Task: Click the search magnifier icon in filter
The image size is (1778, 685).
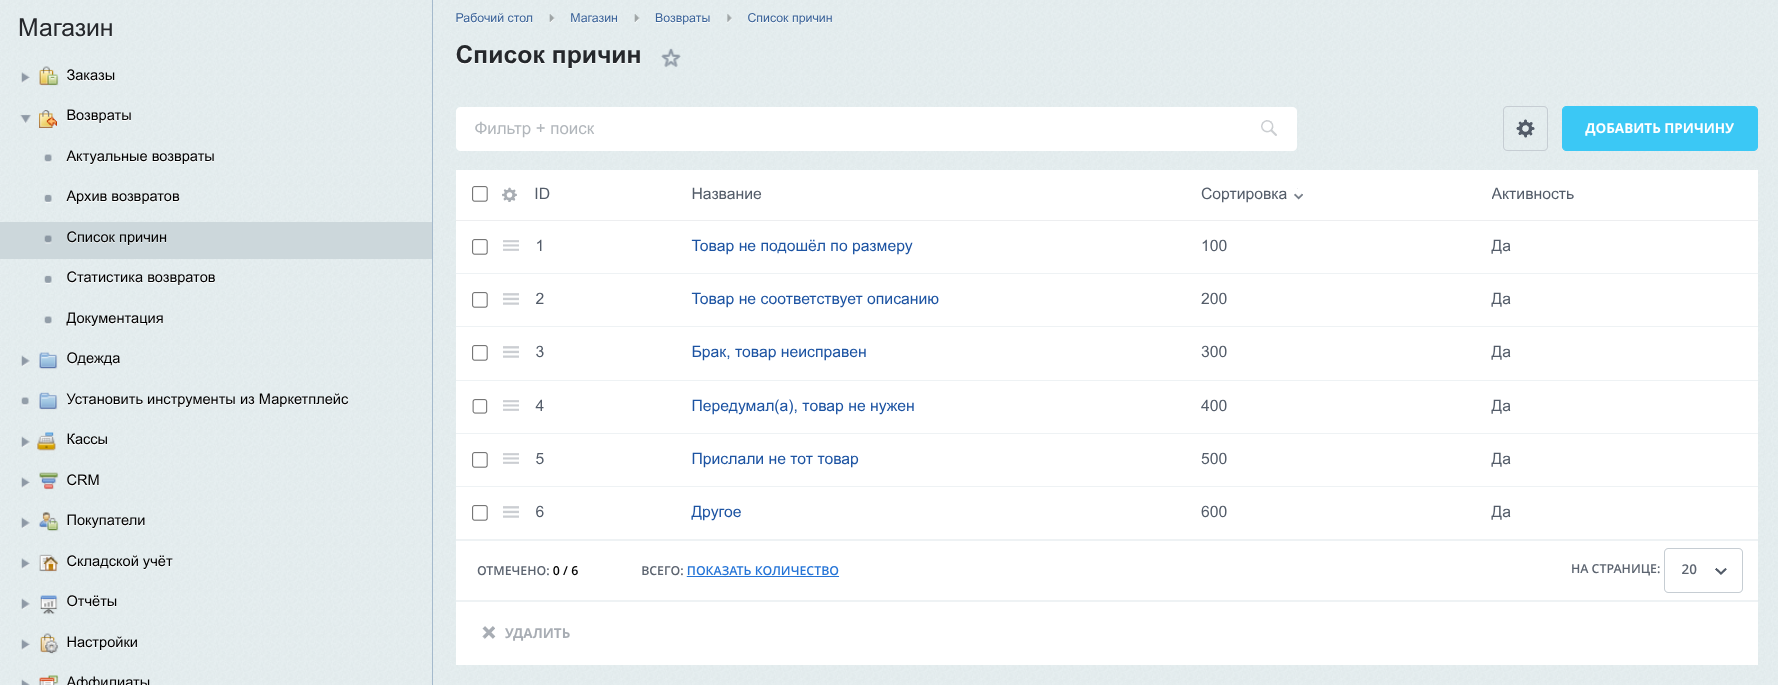Action: [1269, 128]
